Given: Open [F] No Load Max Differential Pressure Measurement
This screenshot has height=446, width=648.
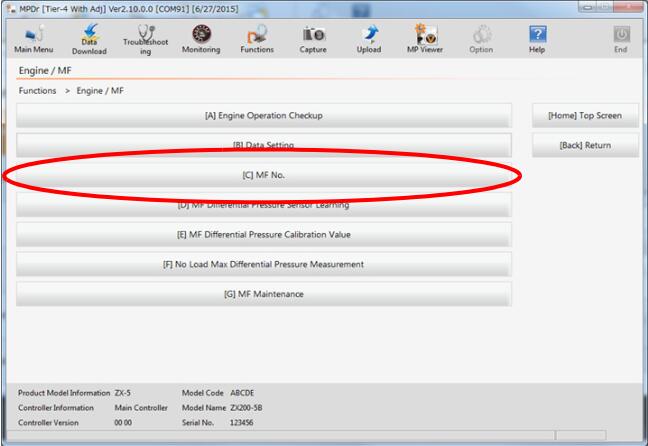Looking at the screenshot, I should point(264,264).
